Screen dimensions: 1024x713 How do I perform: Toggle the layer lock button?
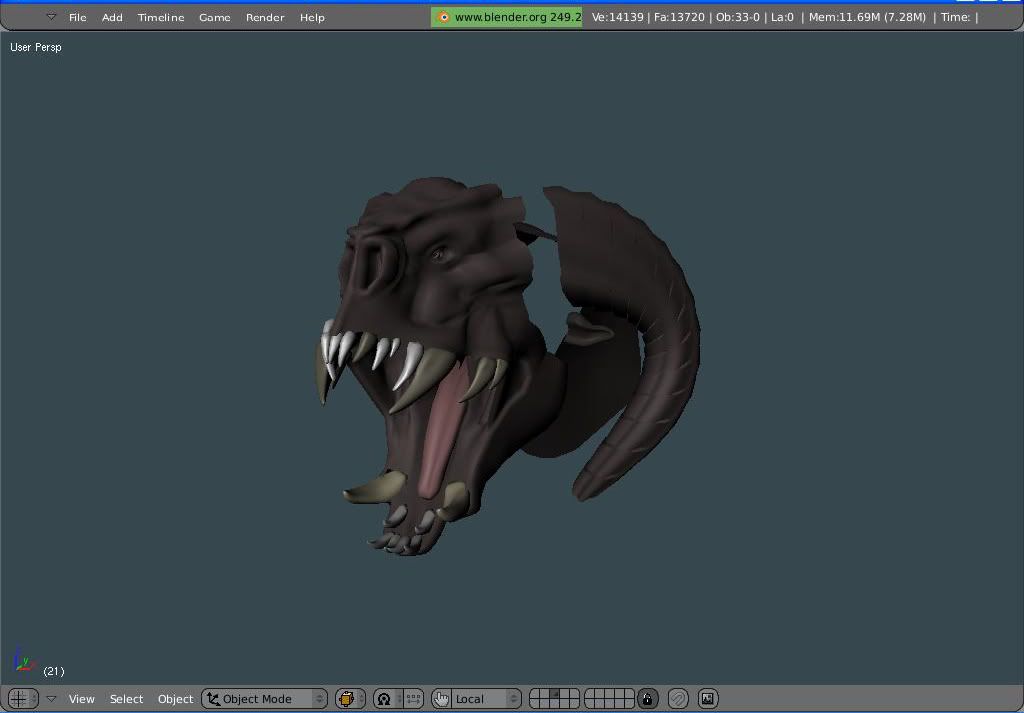648,699
